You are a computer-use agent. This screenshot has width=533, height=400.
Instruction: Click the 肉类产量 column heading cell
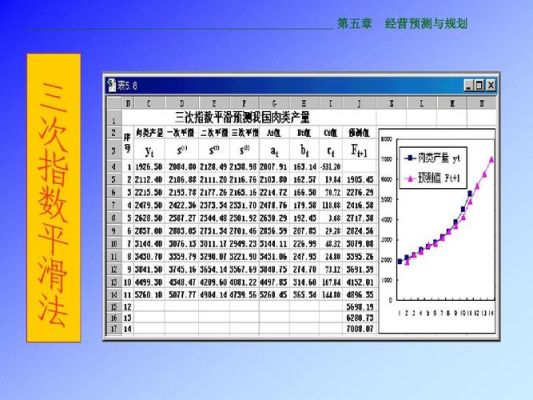(x=149, y=133)
